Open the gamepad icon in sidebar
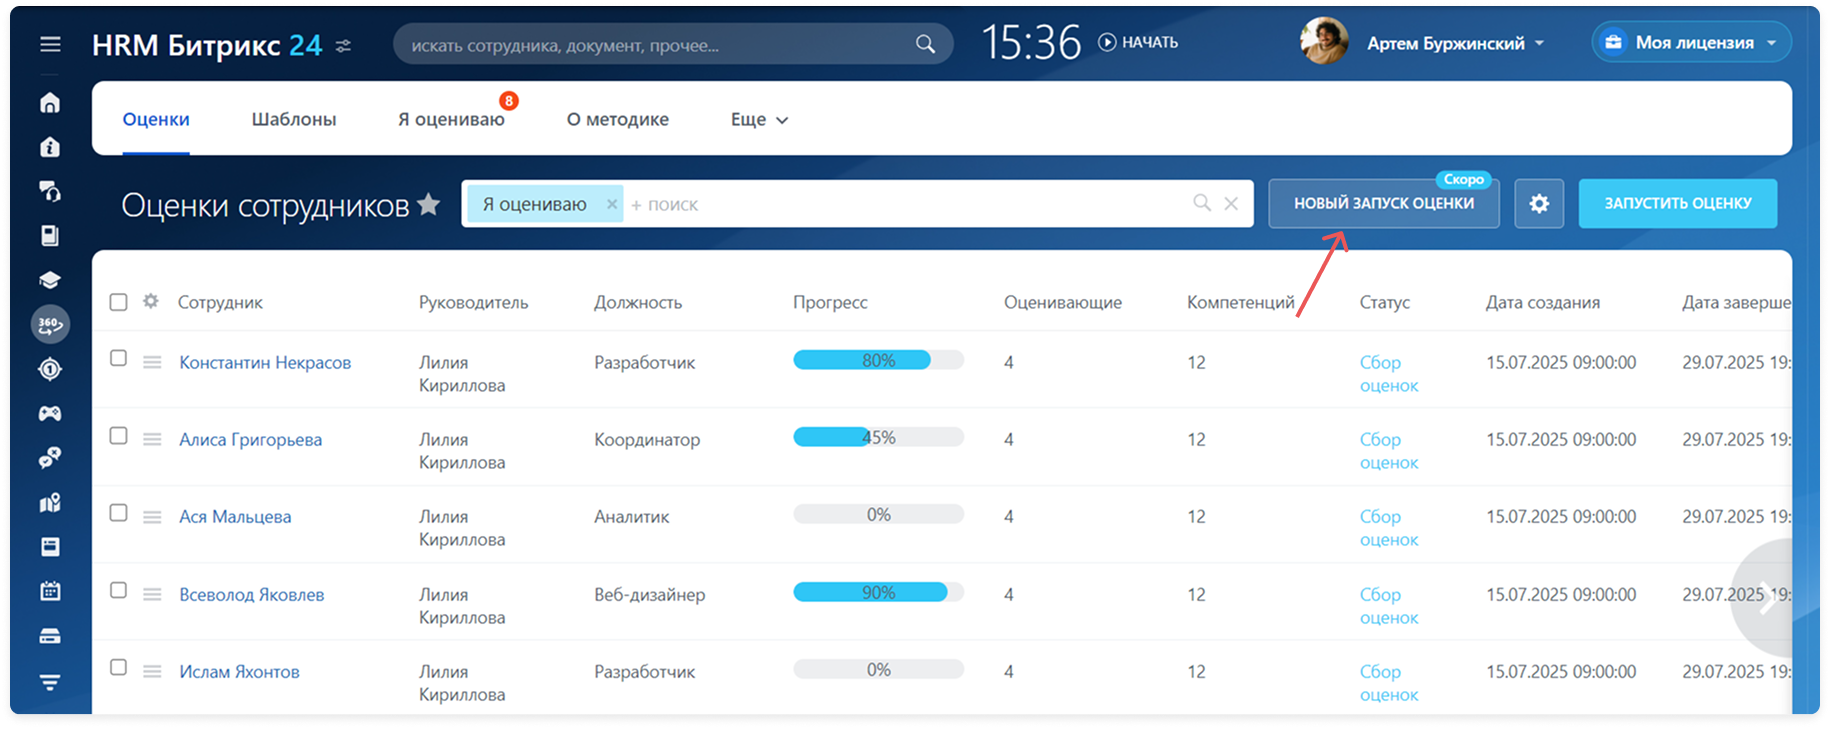This screenshot has height=729, width=1830. [x=50, y=413]
